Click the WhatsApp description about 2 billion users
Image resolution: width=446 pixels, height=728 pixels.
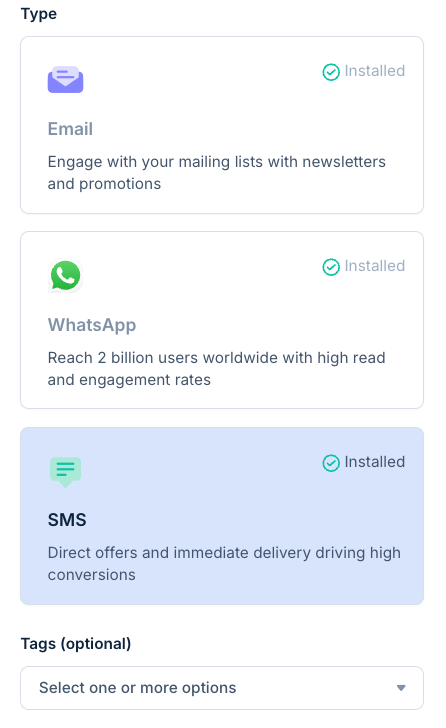216,369
